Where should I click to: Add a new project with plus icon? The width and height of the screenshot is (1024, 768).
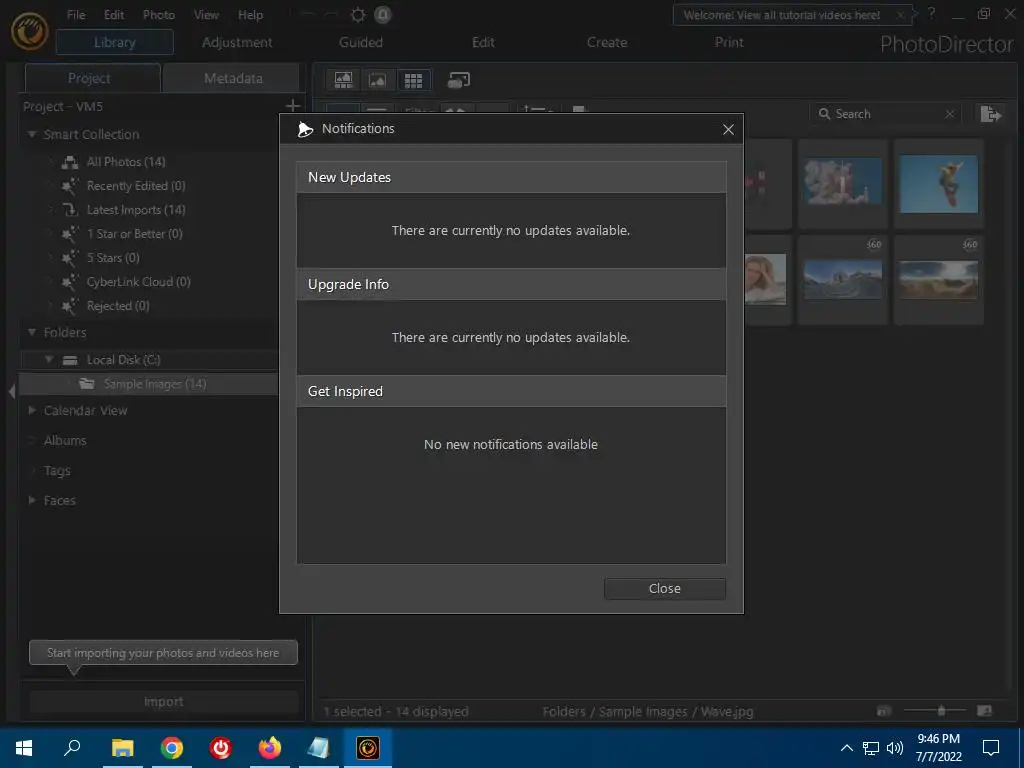click(x=293, y=105)
